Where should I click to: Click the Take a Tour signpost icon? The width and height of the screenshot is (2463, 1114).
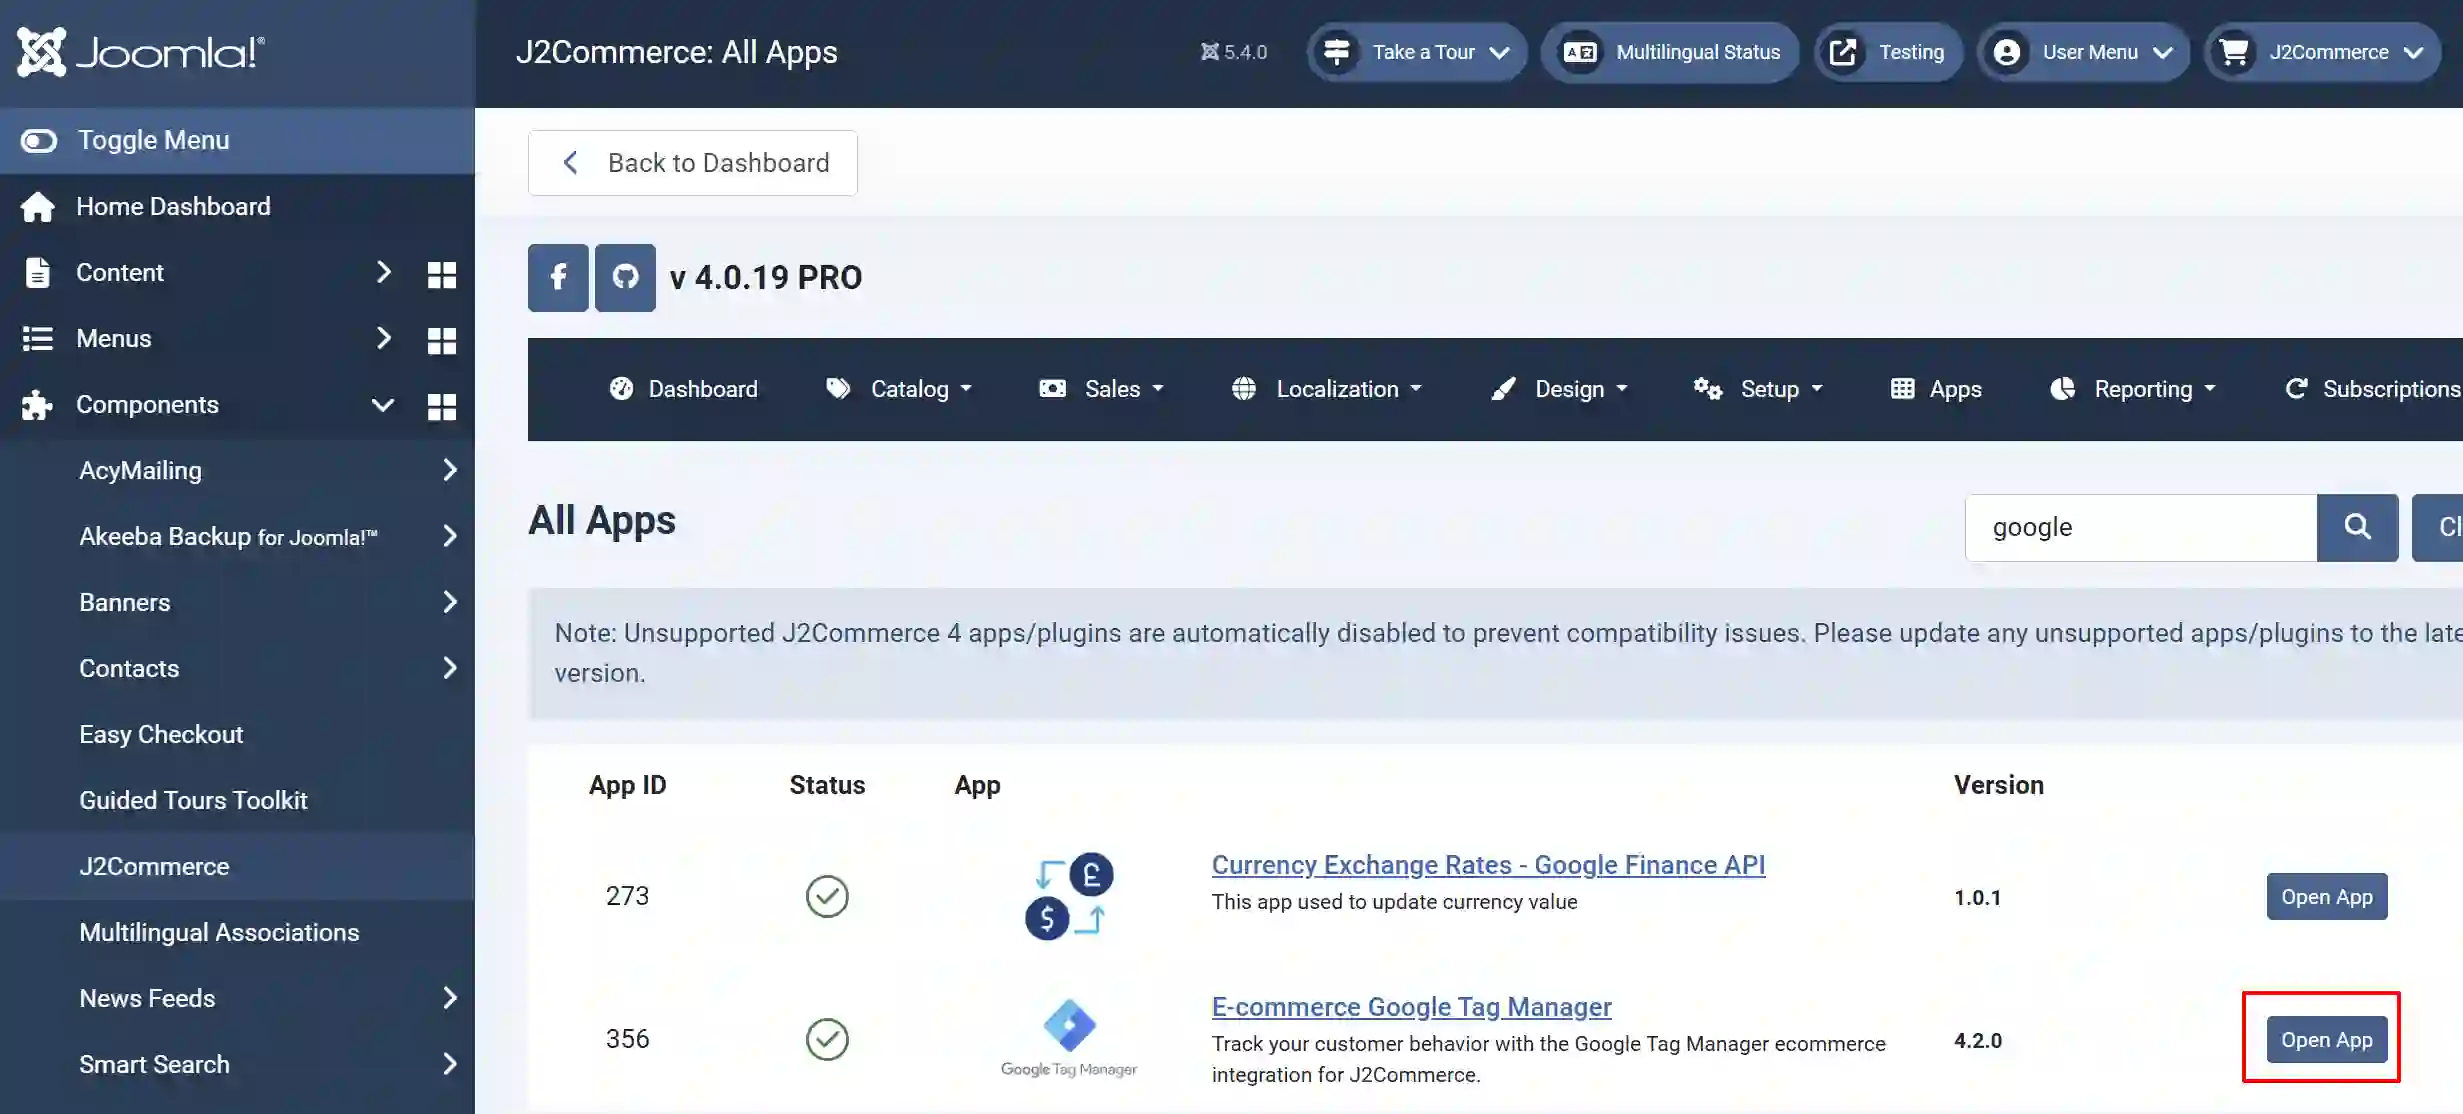(1337, 52)
